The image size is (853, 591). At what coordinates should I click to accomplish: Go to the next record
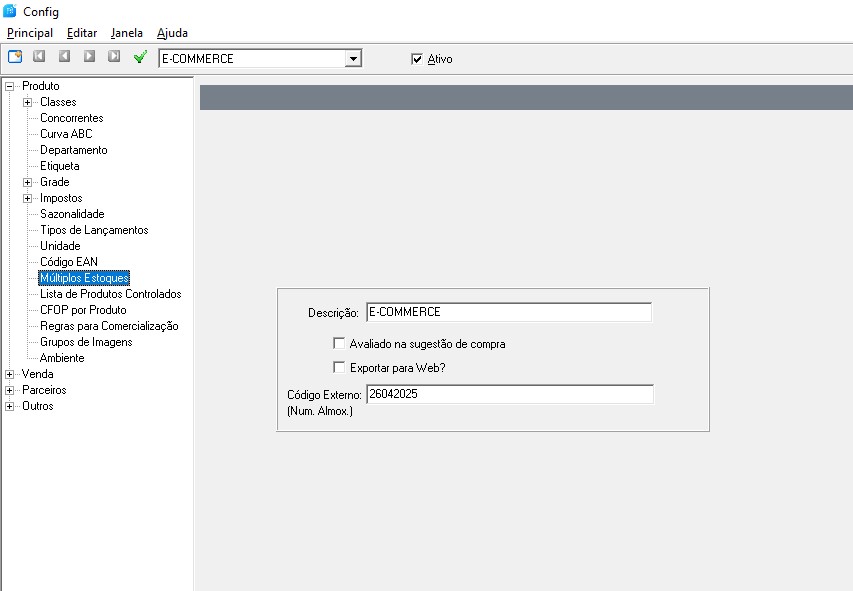[89, 57]
